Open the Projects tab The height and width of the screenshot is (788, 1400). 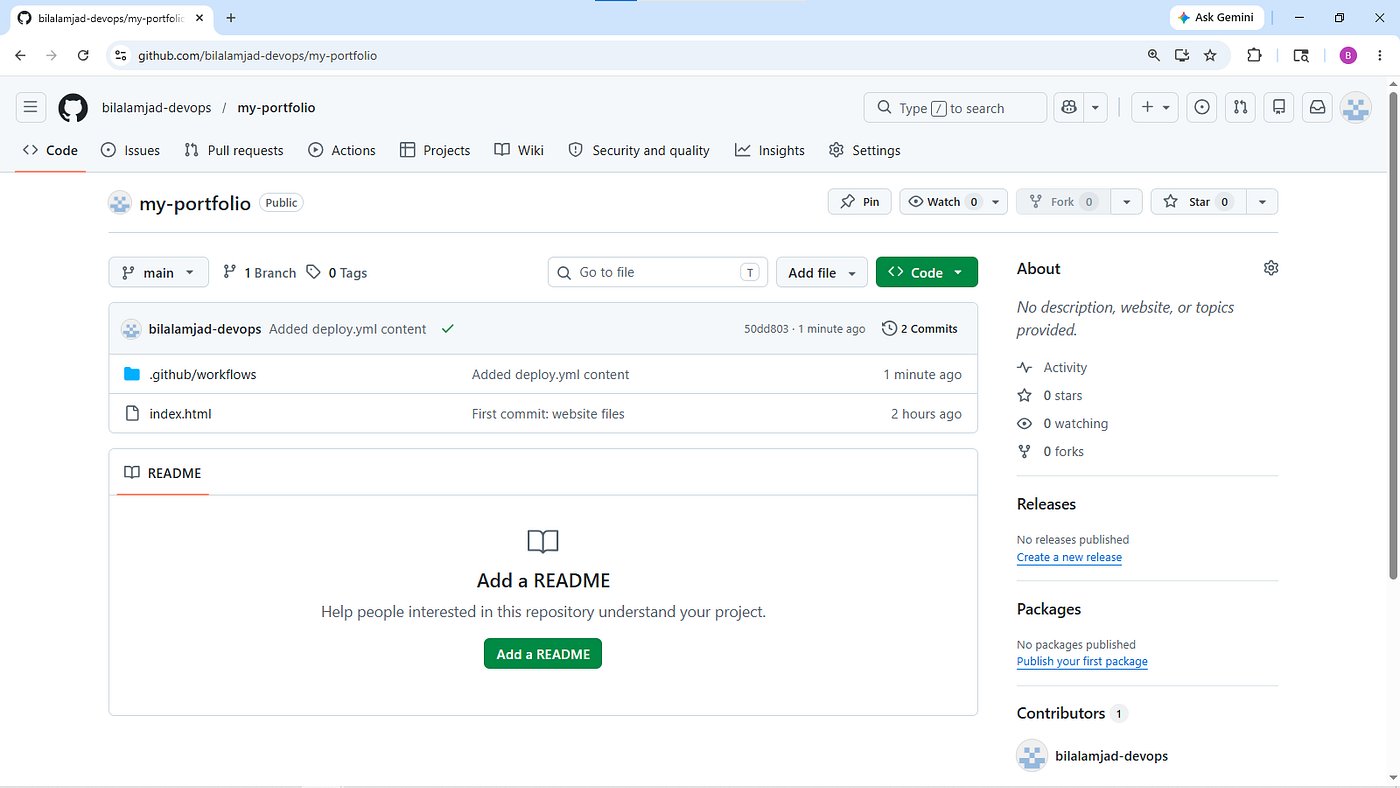(435, 150)
